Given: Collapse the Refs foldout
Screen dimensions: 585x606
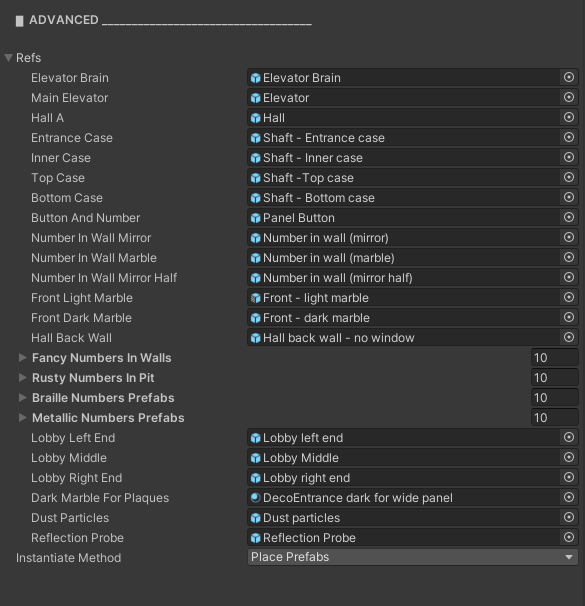Looking at the screenshot, I should coord(9,58).
